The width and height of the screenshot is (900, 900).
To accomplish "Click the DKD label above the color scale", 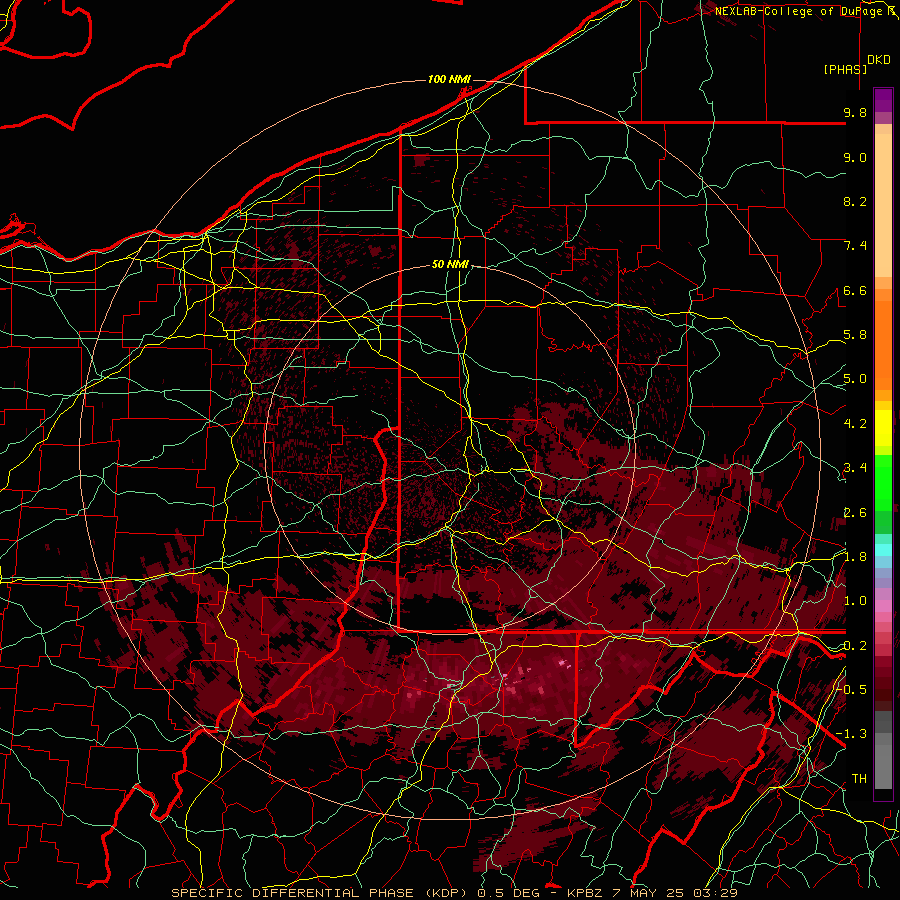I will (879, 60).
